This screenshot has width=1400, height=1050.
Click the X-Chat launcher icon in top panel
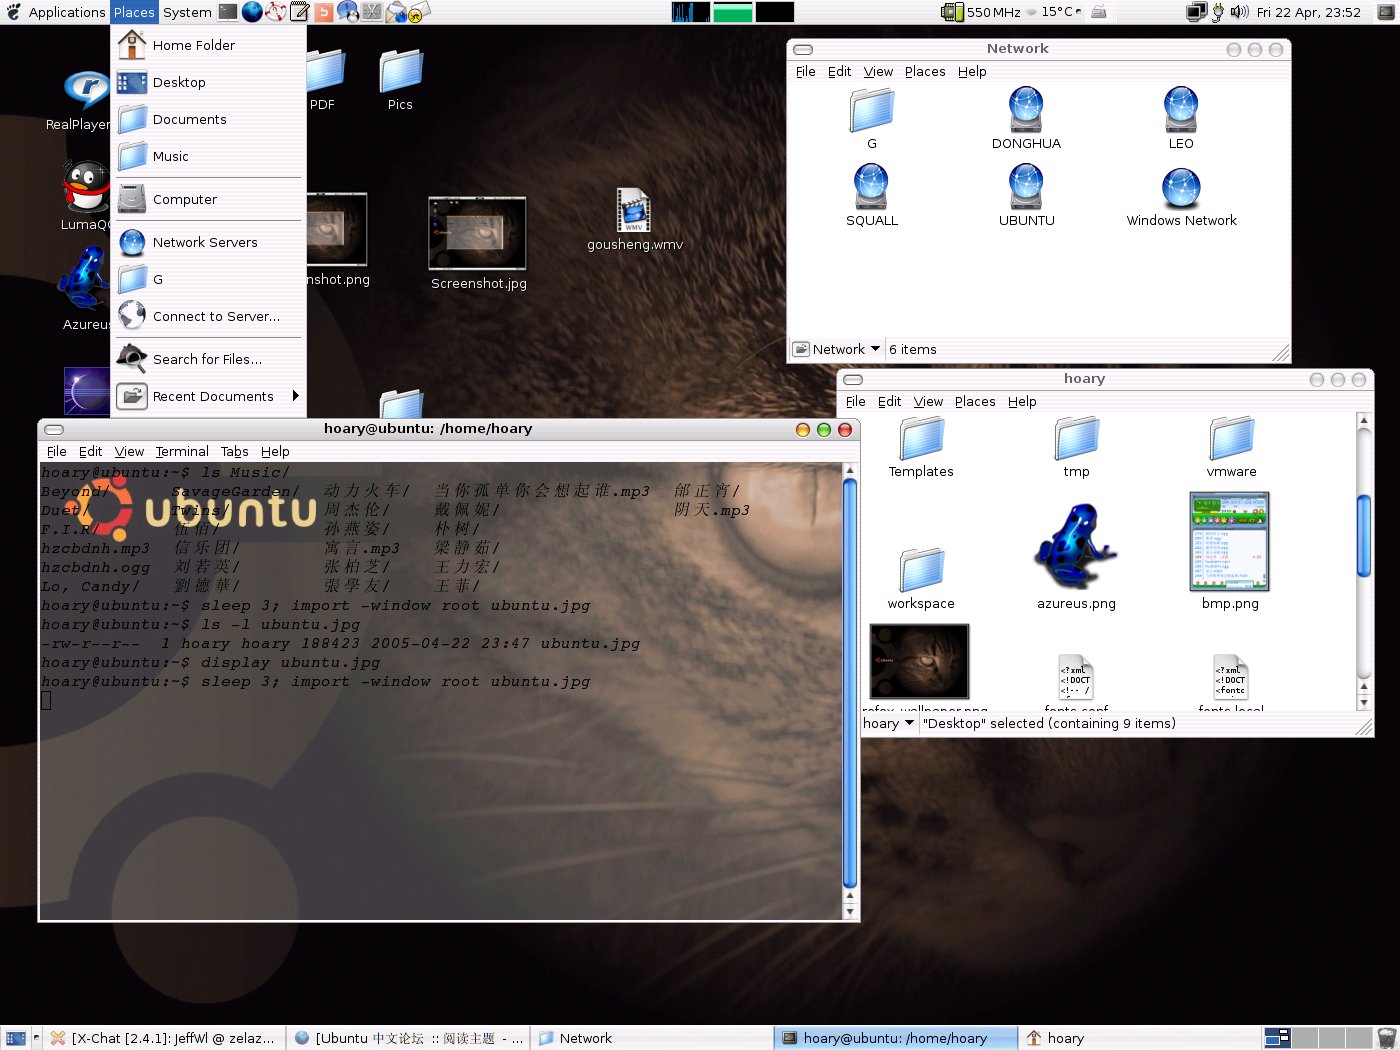click(372, 12)
